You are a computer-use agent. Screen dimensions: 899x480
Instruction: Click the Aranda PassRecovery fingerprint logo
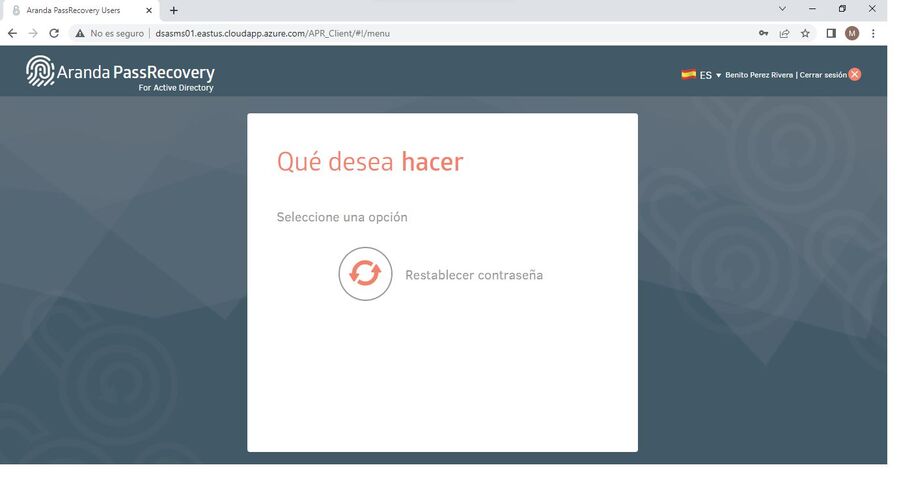click(40, 72)
